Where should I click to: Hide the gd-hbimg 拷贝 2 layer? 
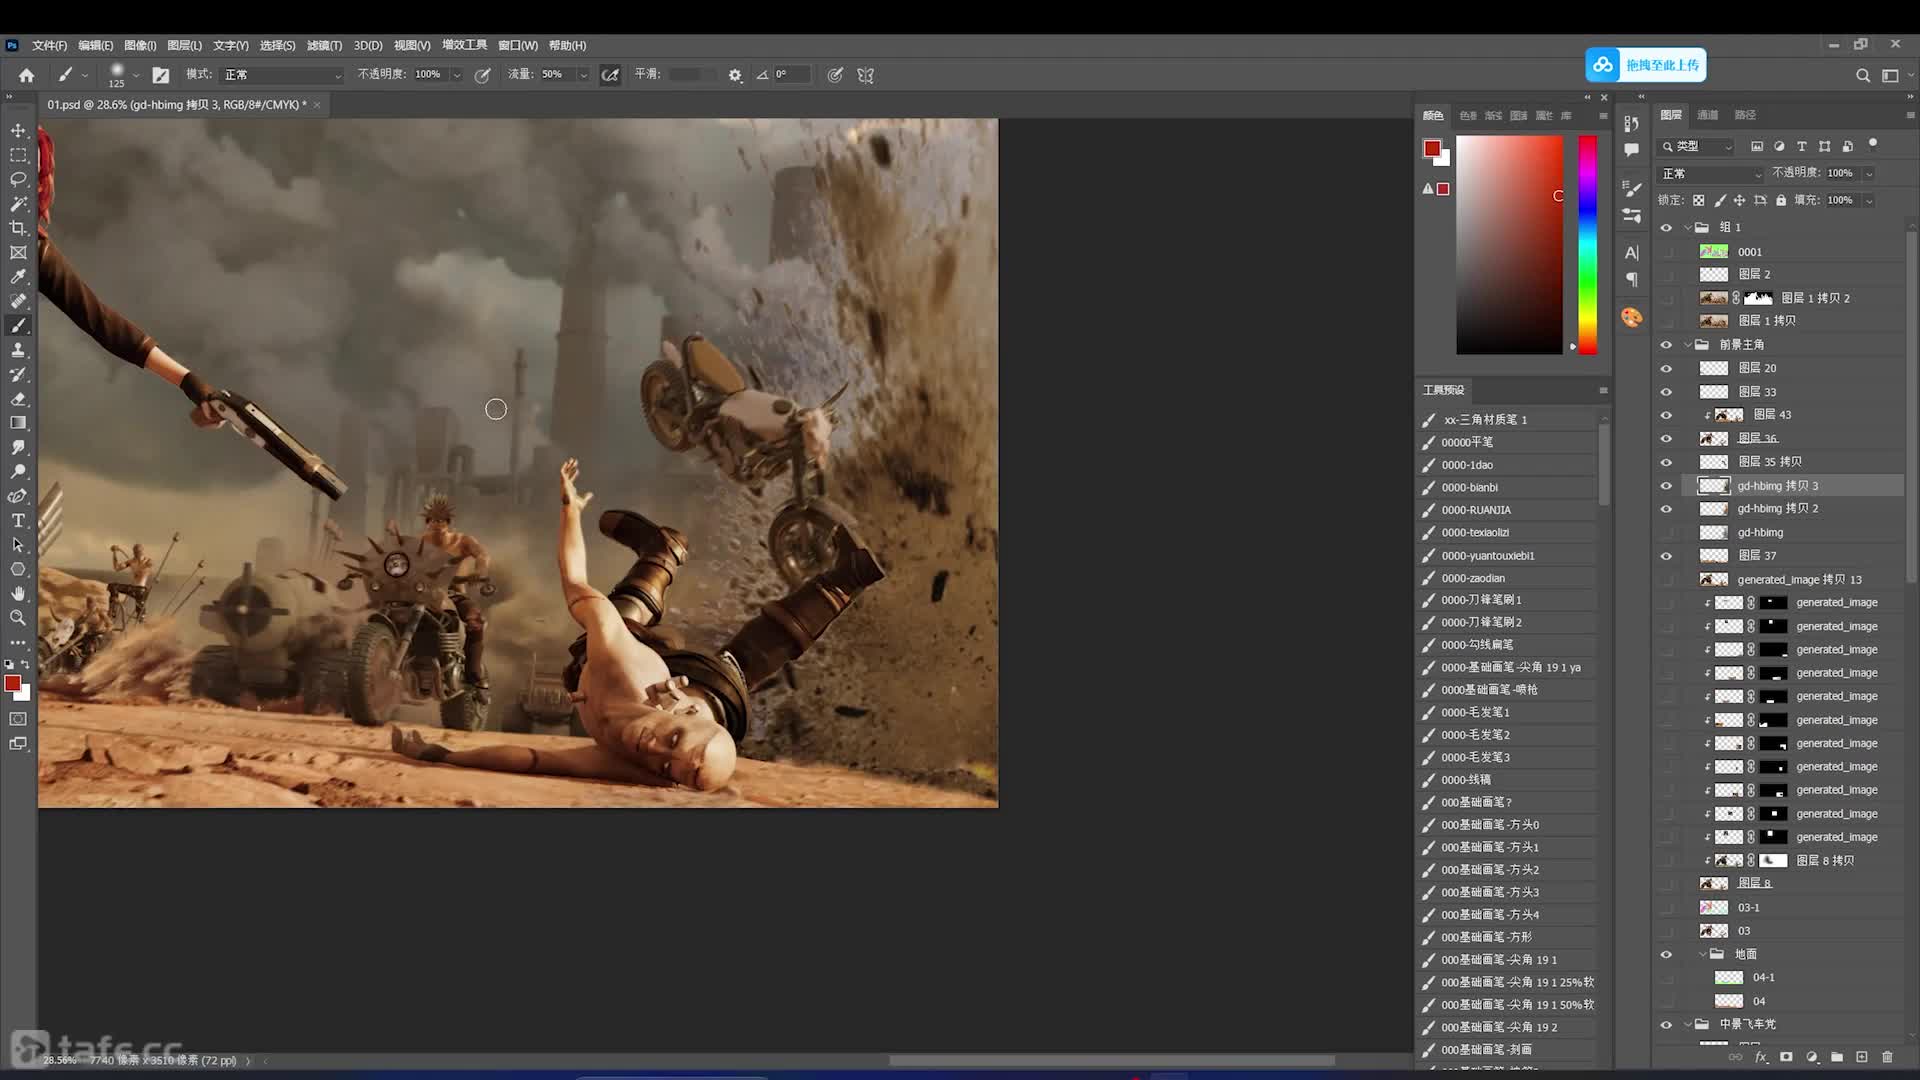(x=1666, y=509)
